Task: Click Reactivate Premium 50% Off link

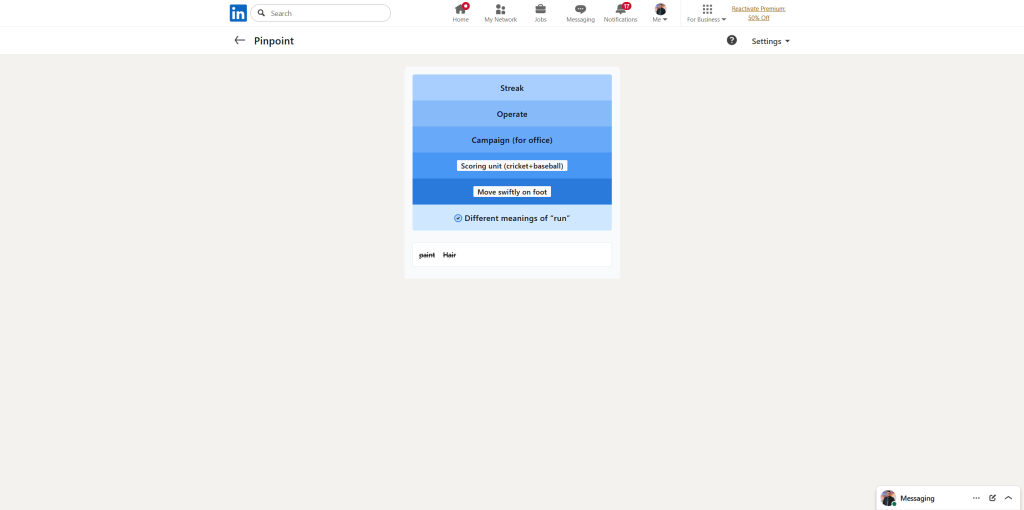Action: click(758, 13)
